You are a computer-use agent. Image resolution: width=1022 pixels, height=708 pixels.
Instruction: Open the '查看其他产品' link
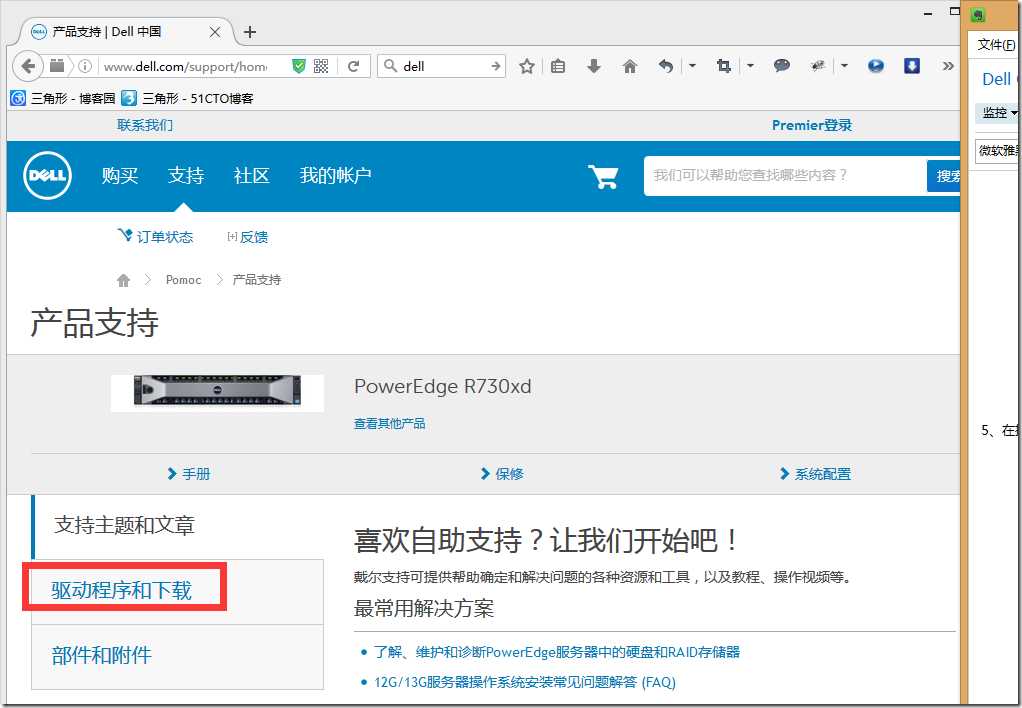point(390,424)
